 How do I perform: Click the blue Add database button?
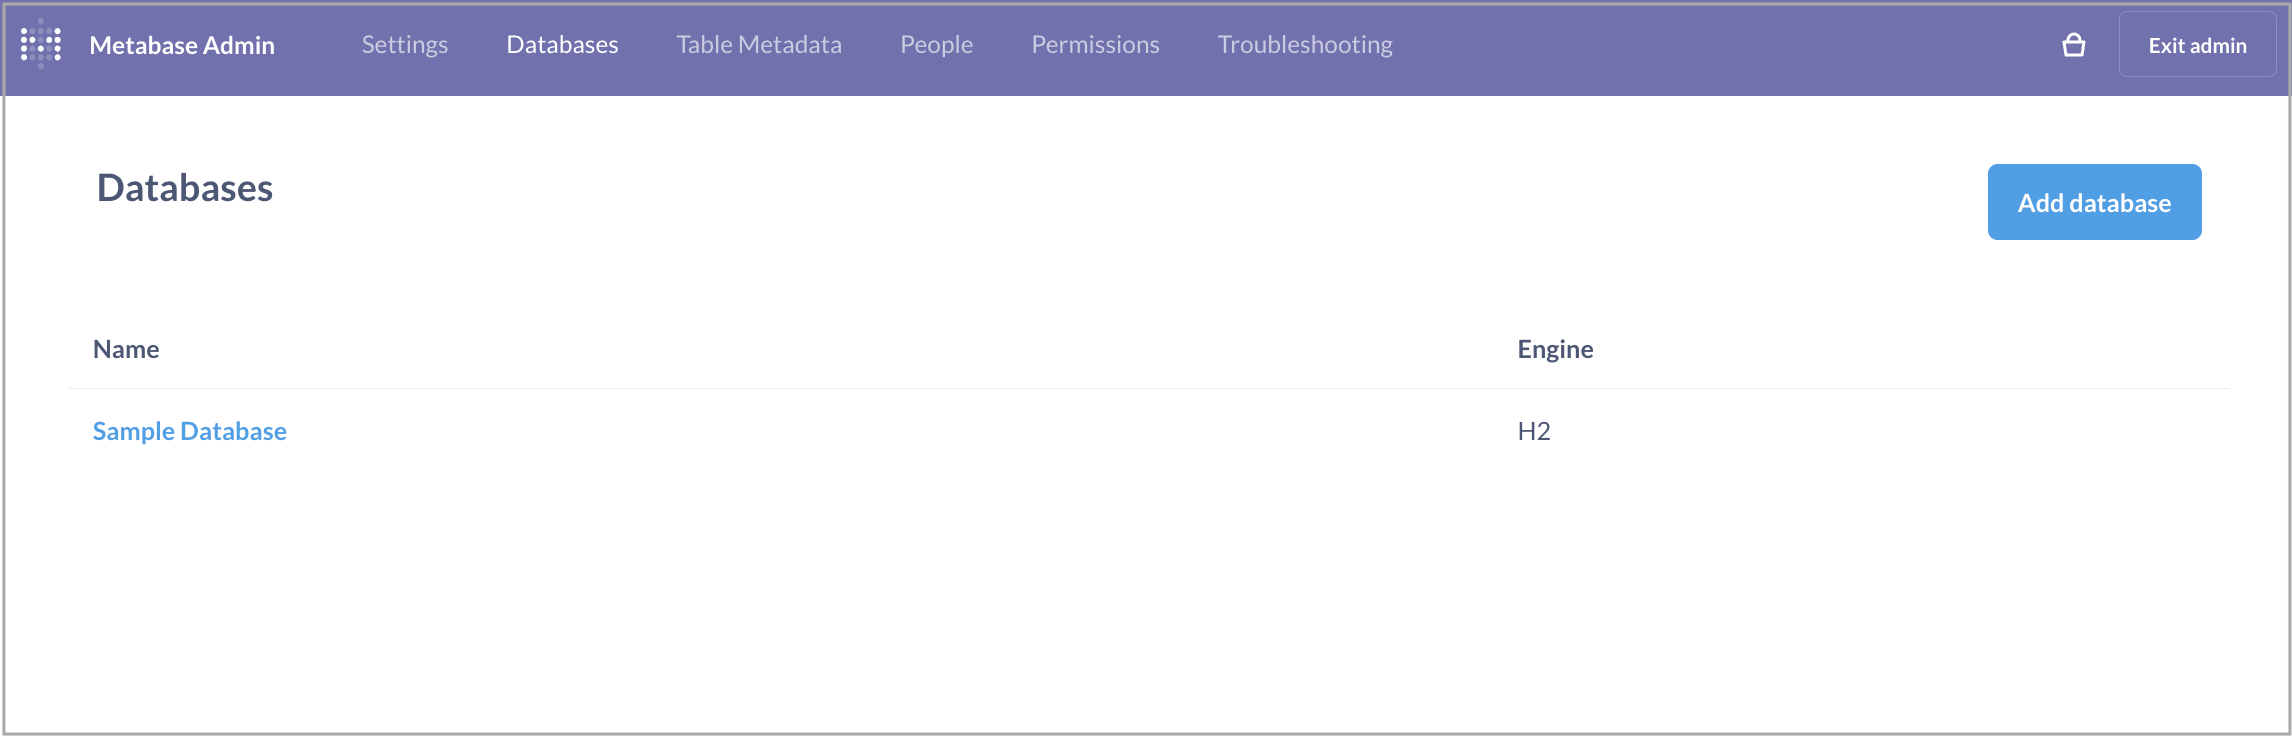click(x=2094, y=202)
